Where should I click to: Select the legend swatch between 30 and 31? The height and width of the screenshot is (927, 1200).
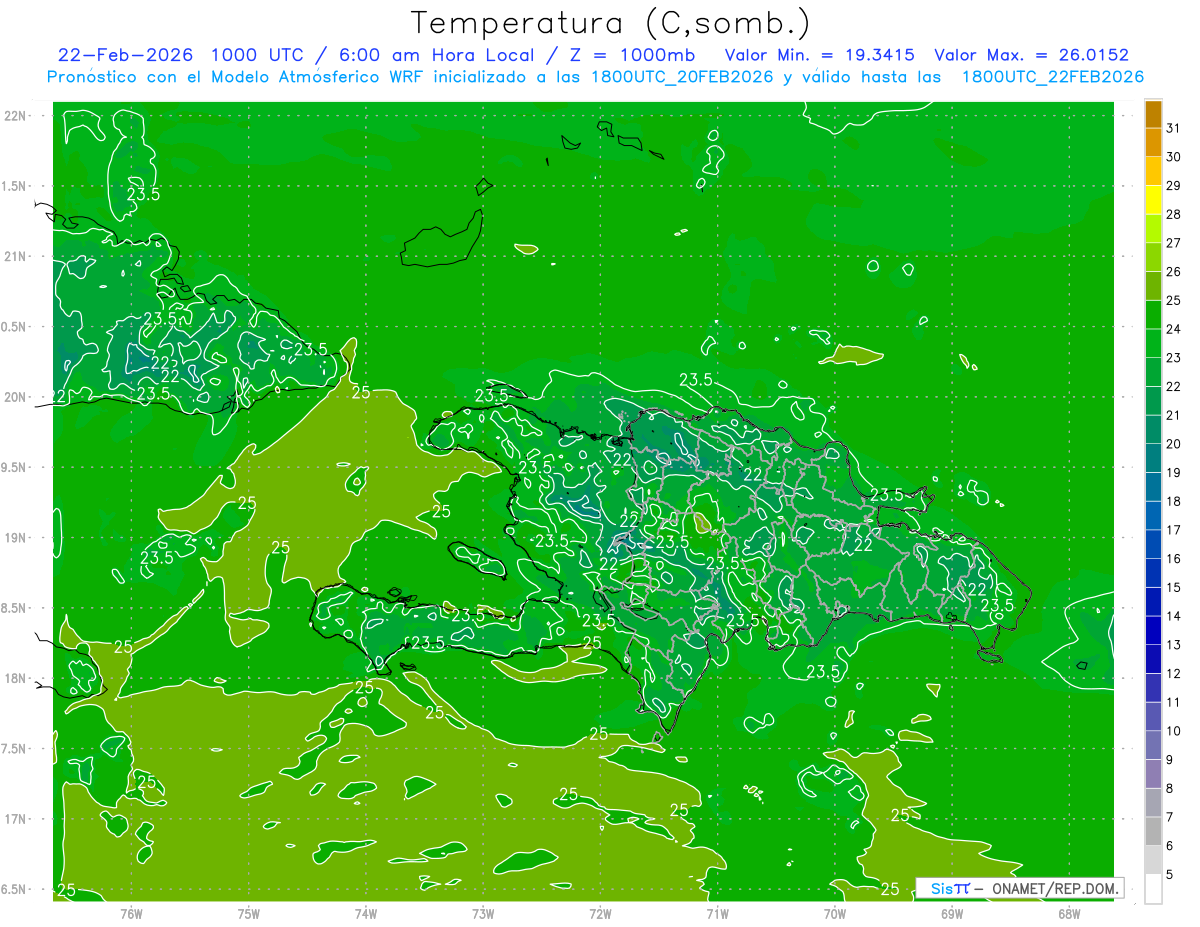[x=1153, y=143]
